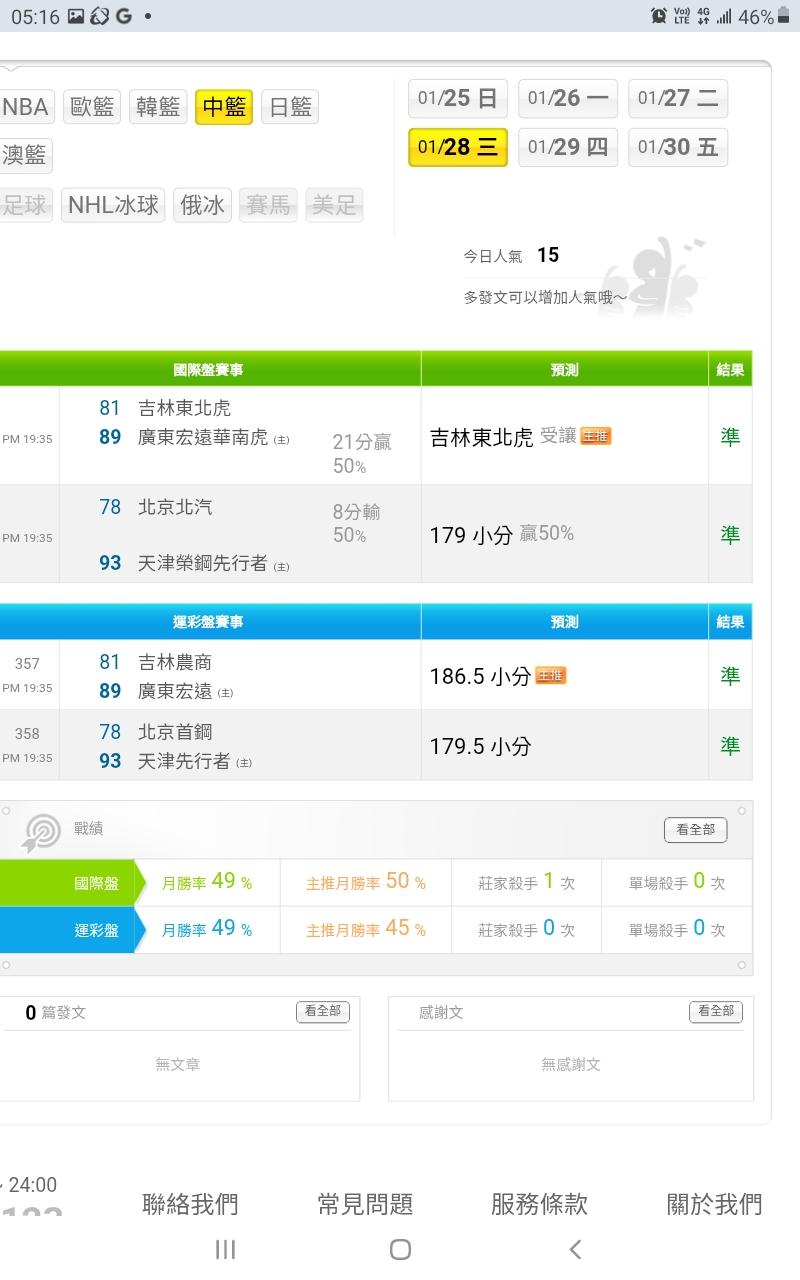Click the 主推 badge beside 受讓
Screen dimensions: 800x1280
coord(596,436)
